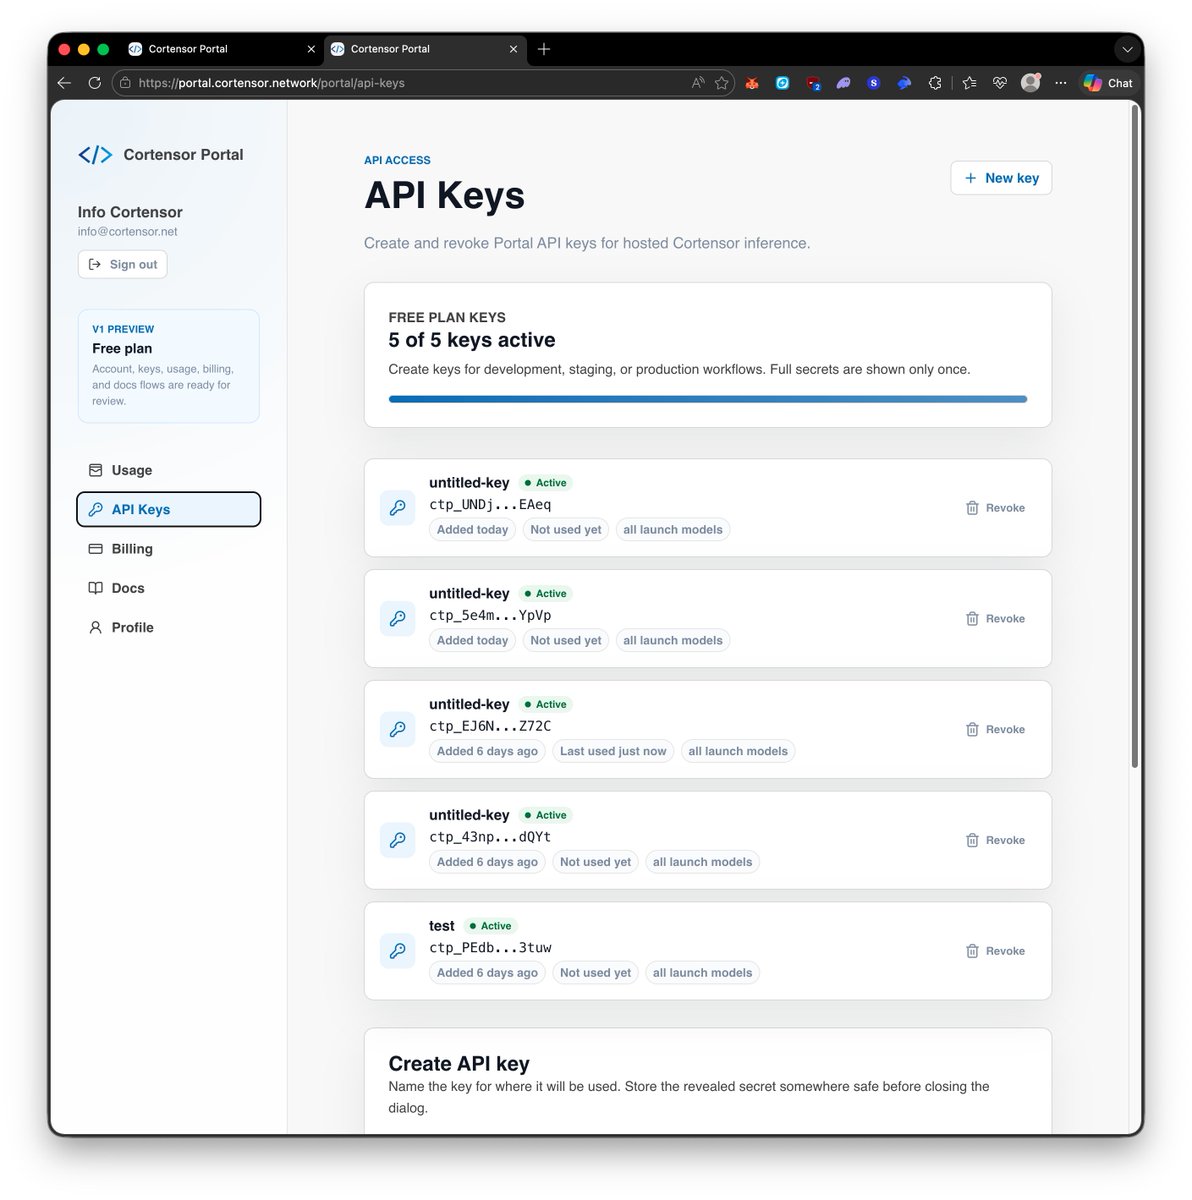Click the key icon of ctp_UNDj...EAeq
The image size is (1192, 1200).
coord(398,508)
